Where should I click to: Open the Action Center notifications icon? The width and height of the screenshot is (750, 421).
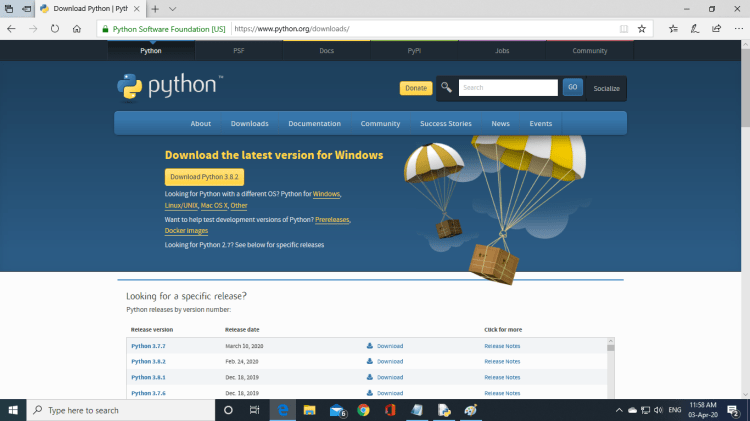(733, 410)
